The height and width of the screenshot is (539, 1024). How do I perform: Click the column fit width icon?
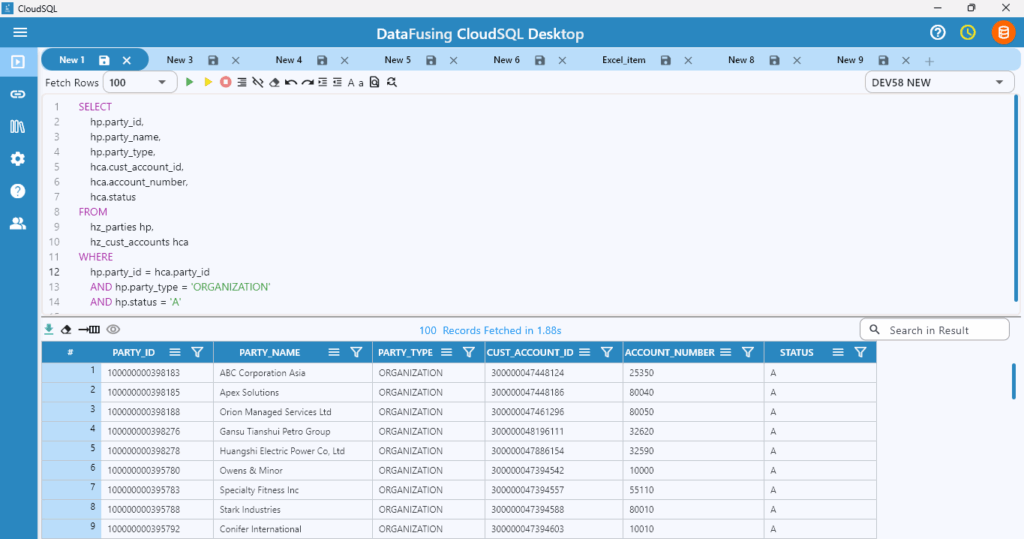(x=89, y=329)
